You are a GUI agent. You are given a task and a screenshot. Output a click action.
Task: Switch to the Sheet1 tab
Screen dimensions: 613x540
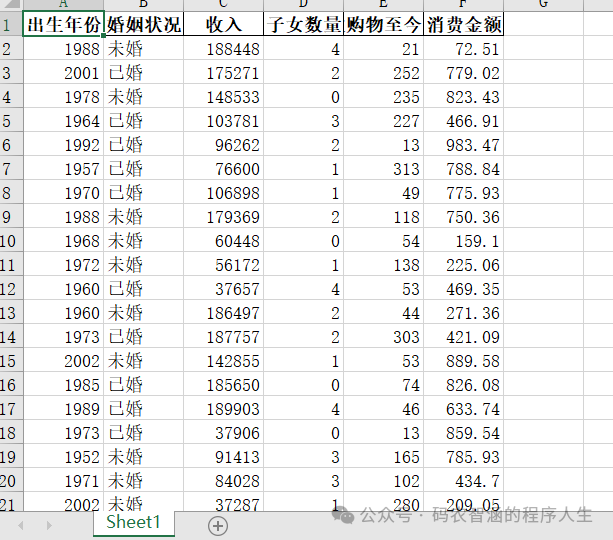[x=133, y=523]
